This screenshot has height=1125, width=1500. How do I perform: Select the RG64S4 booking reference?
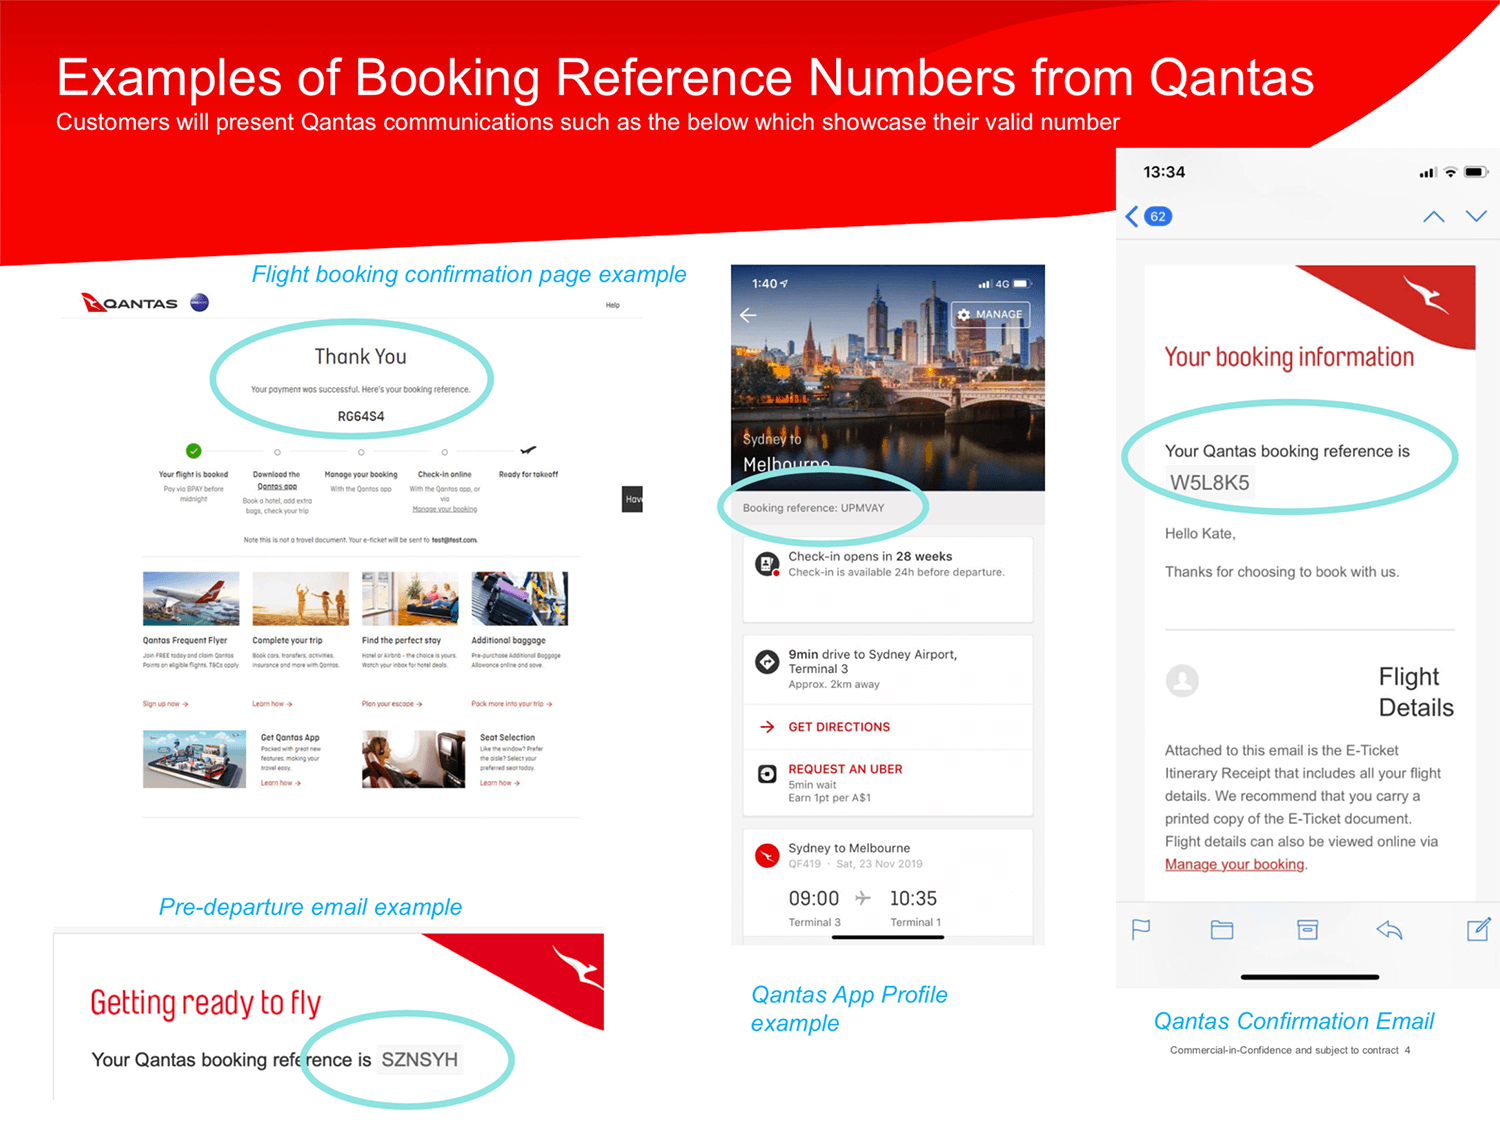(361, 417)
